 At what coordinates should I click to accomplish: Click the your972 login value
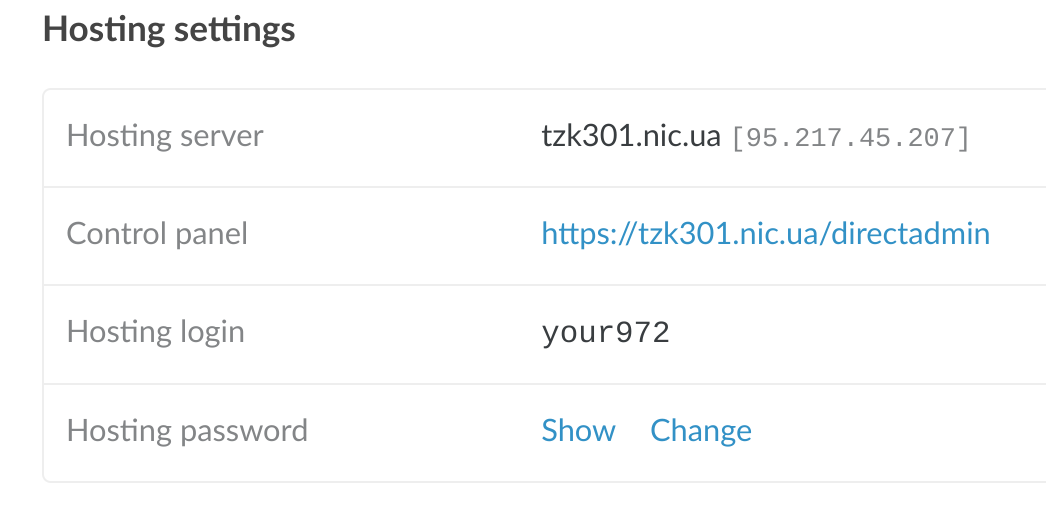pyautogui.click(x=605, y=333)
